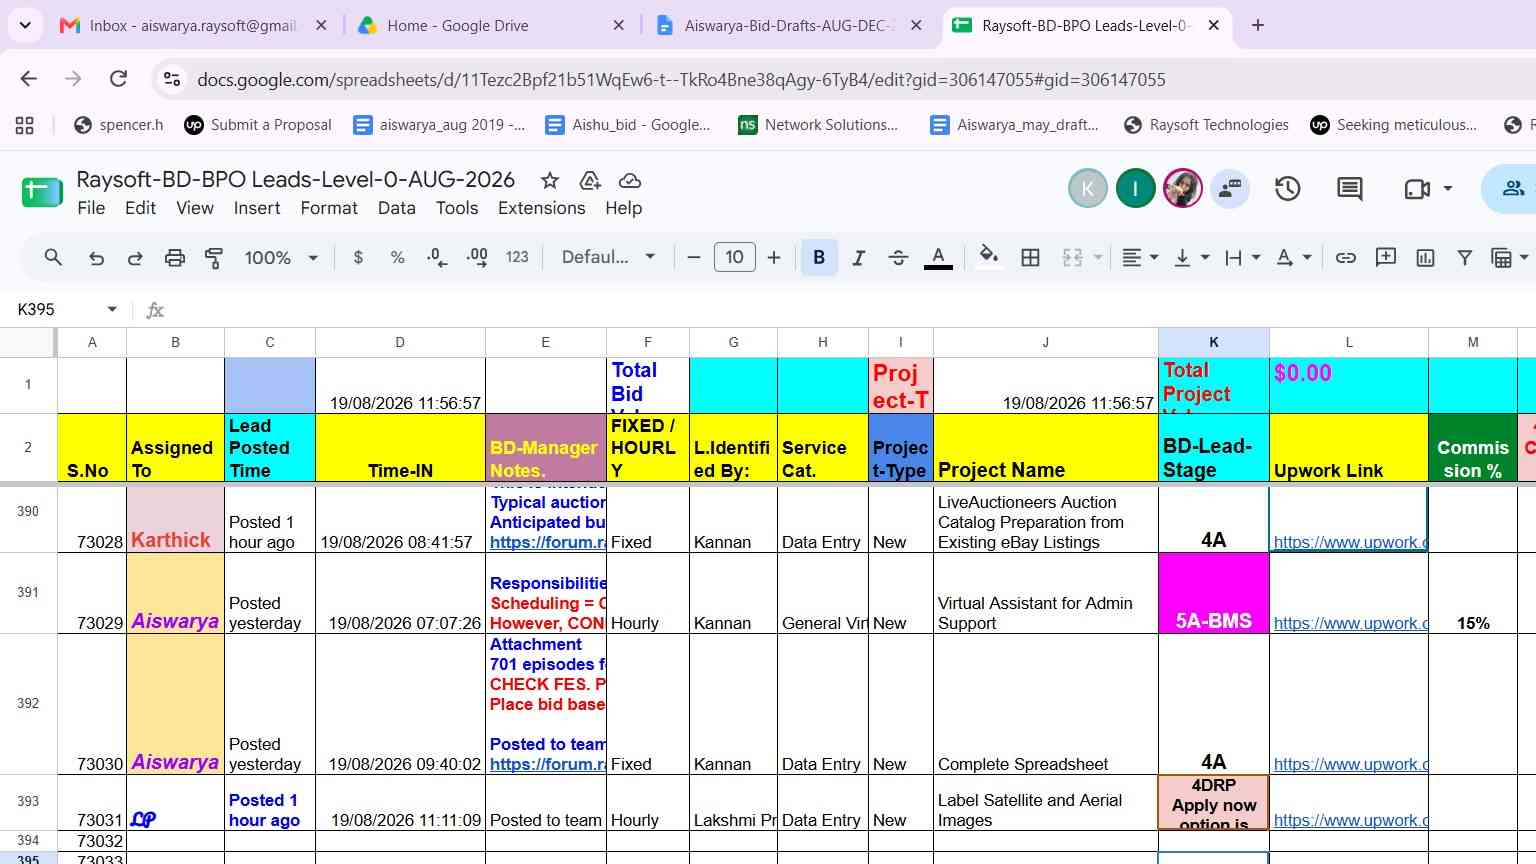The image size is (1536, 864).
Task: Open Upwork link in LiveAuctioneers row
Action: point(1349,542)
